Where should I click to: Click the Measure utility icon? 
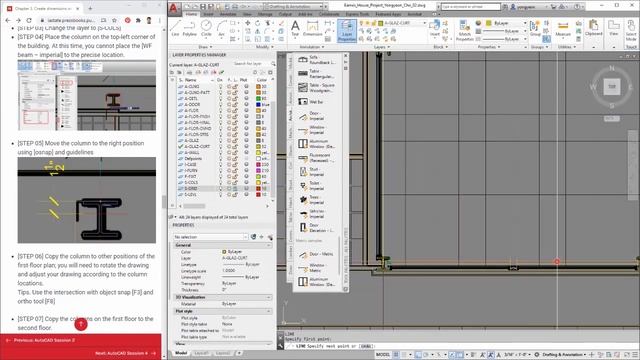tap(563, 28)
